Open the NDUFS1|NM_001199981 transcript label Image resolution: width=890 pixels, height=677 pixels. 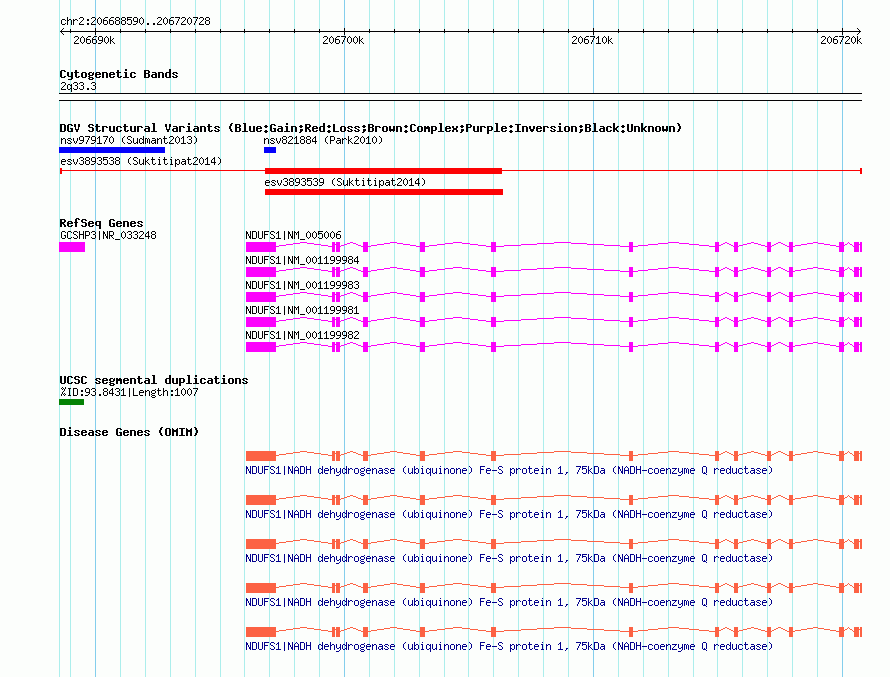(x=302, y=310)
